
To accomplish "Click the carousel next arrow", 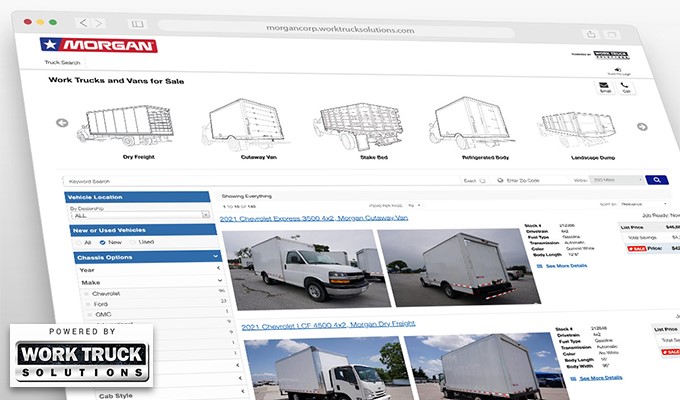I will pyautogui.click(x=642, y=127).
